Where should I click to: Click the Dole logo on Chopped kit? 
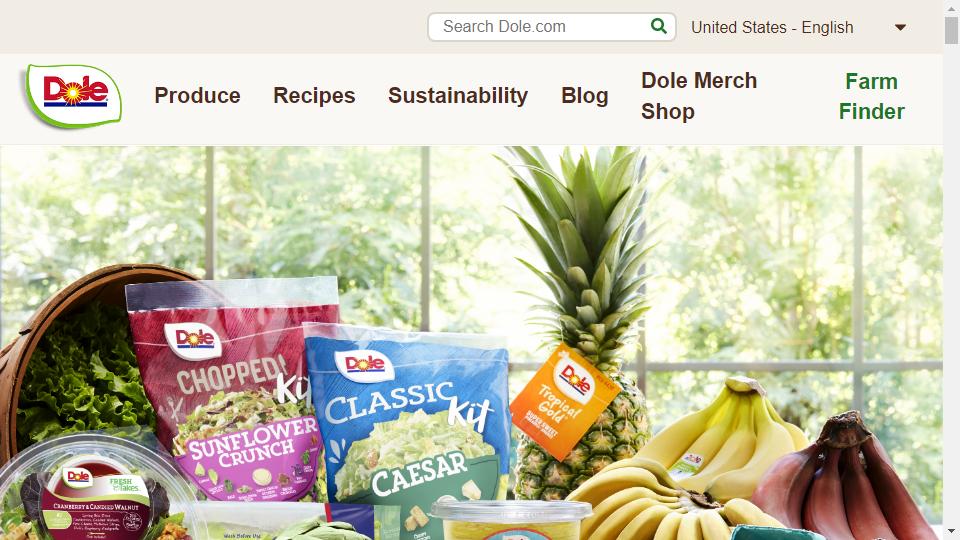coord(193,340)
